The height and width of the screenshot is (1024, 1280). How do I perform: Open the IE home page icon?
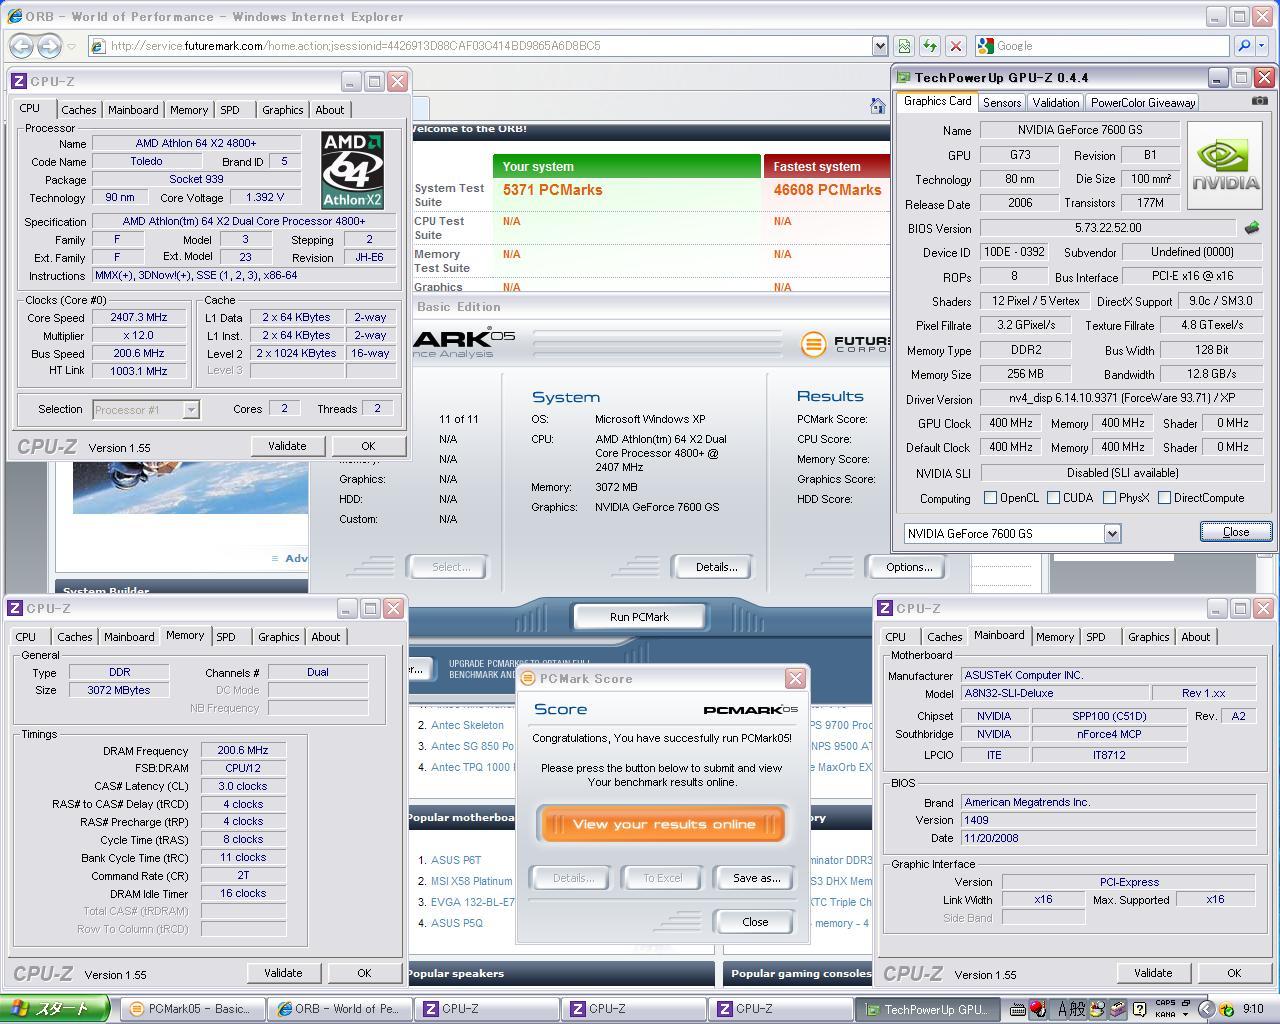pyautogui.click(x=878, y=106)
